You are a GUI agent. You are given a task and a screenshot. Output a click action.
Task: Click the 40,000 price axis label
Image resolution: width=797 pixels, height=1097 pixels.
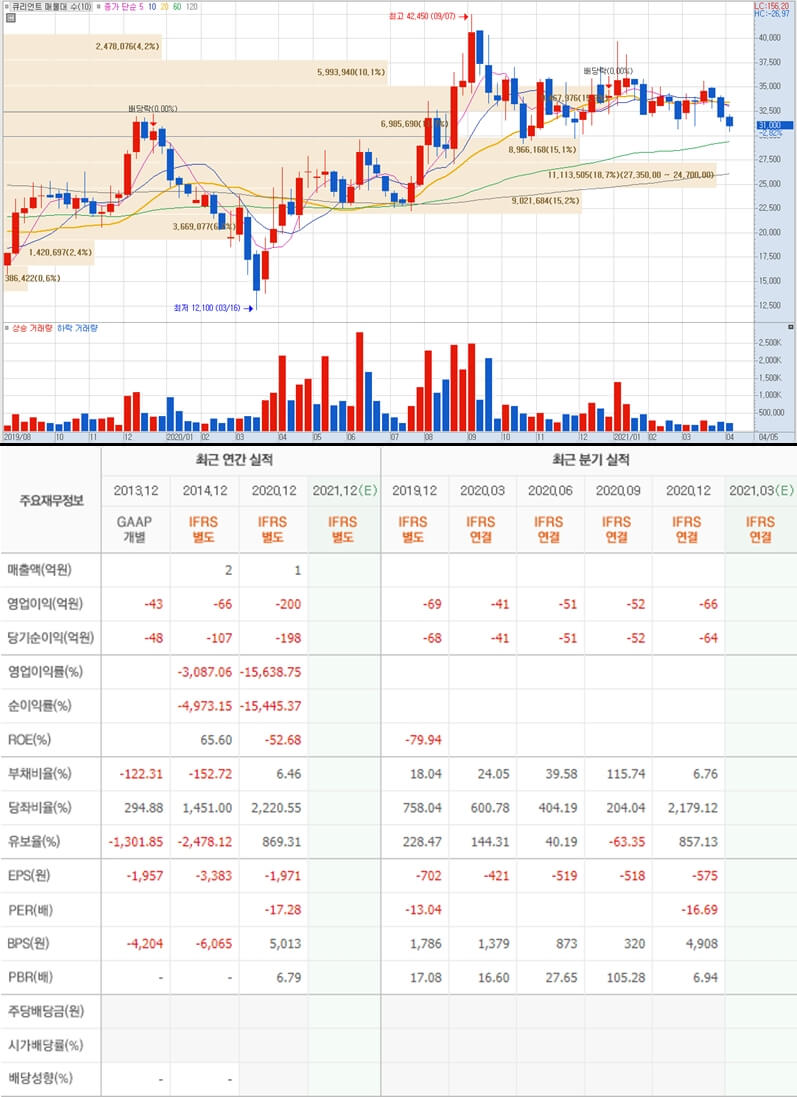(769, 38)
